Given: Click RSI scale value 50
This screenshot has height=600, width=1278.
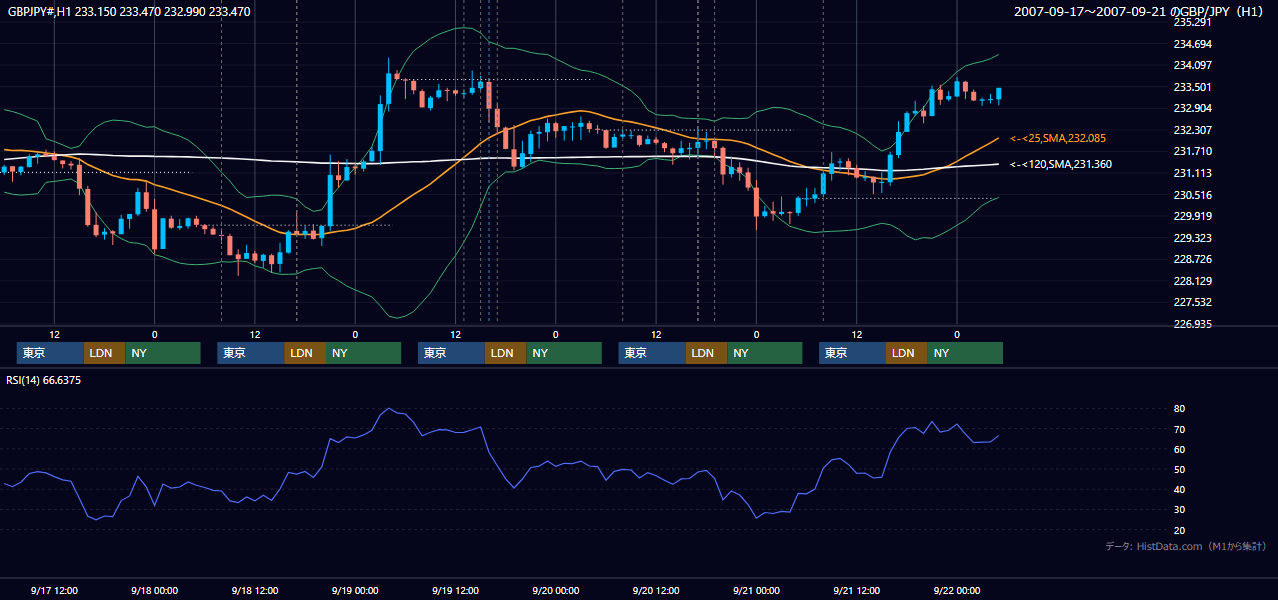Looking at the screenshot, I should [x=1180, y=469].
